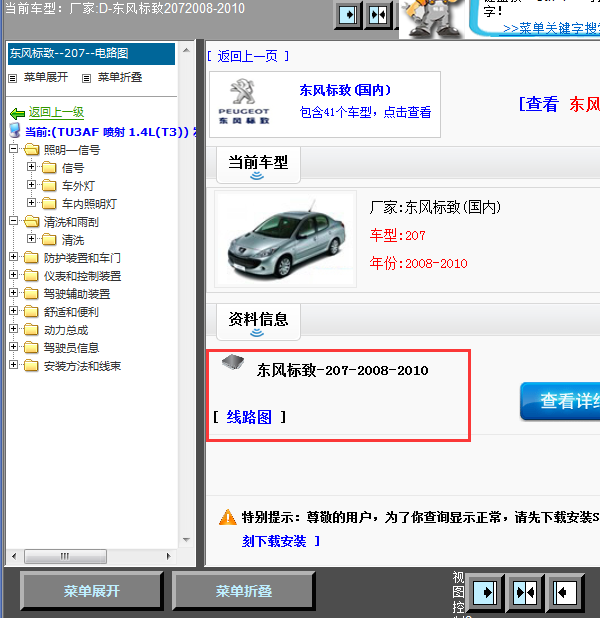Expand the 防护装置和车门 tree node
The height and width of the screenshot is (618, 600).
pos(13,257)
